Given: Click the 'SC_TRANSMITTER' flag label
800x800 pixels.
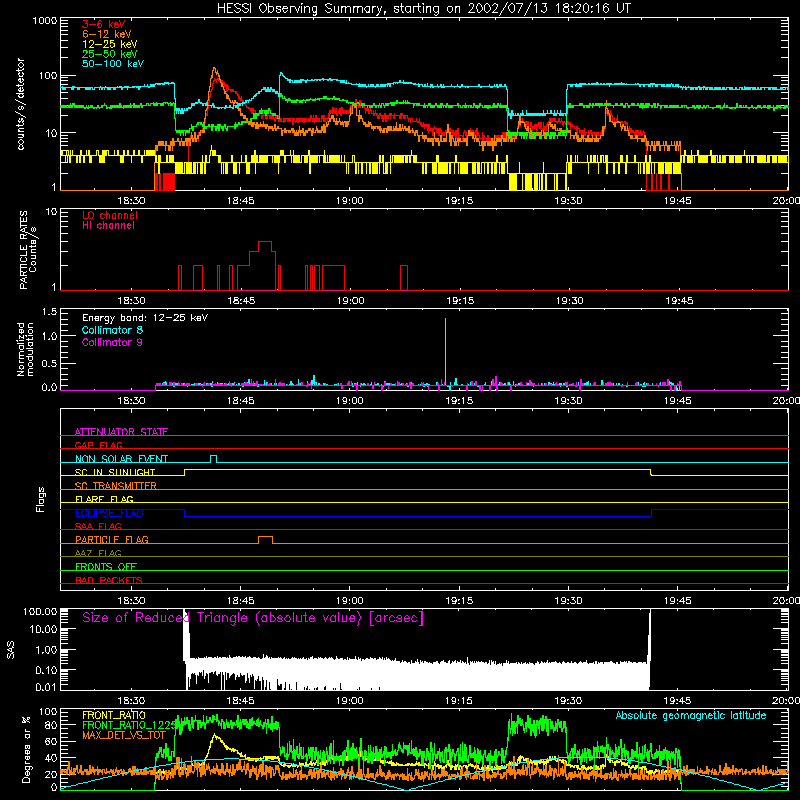Looking at the screenshot, I should tap(116, 486).
